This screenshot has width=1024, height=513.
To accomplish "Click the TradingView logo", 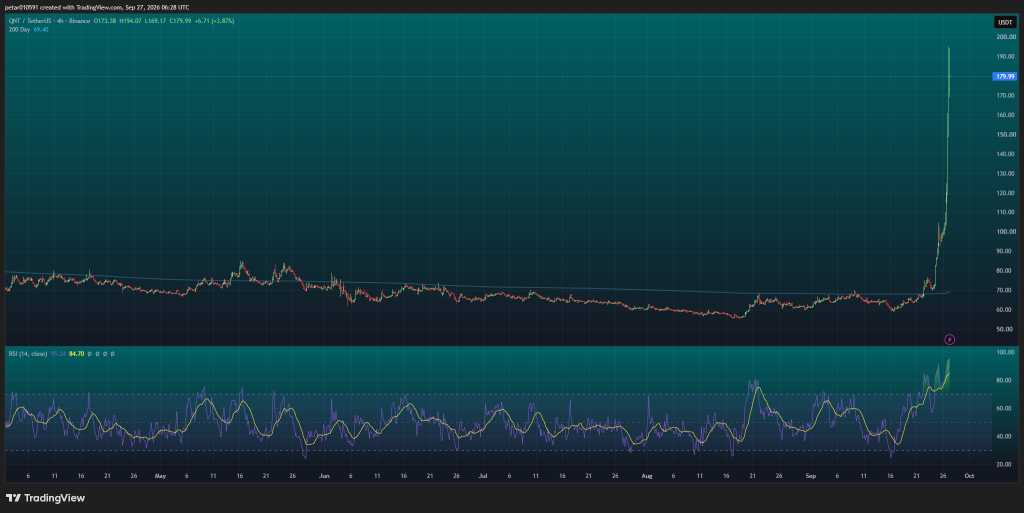I will [x=46, y=498].
